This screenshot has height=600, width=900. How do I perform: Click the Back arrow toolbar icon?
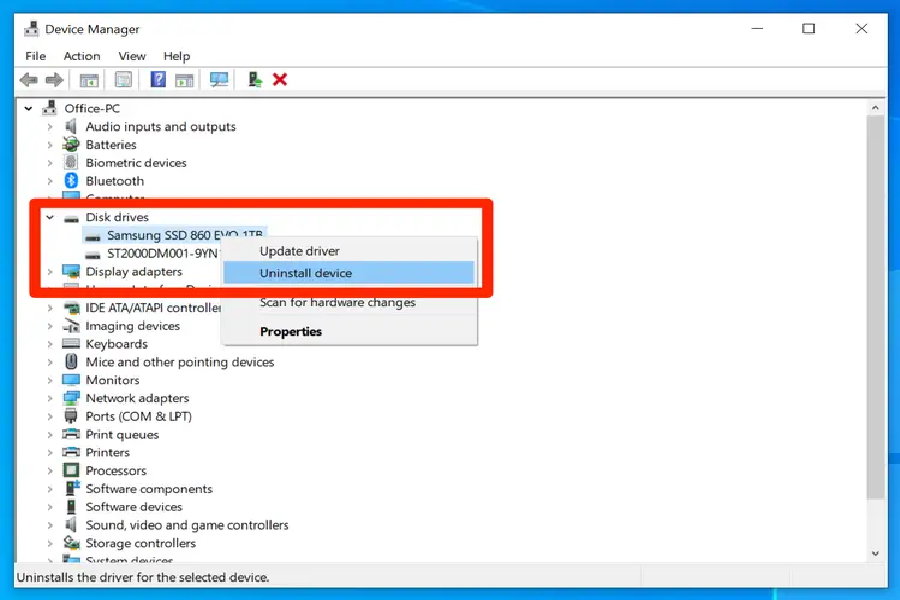point(28,80)
